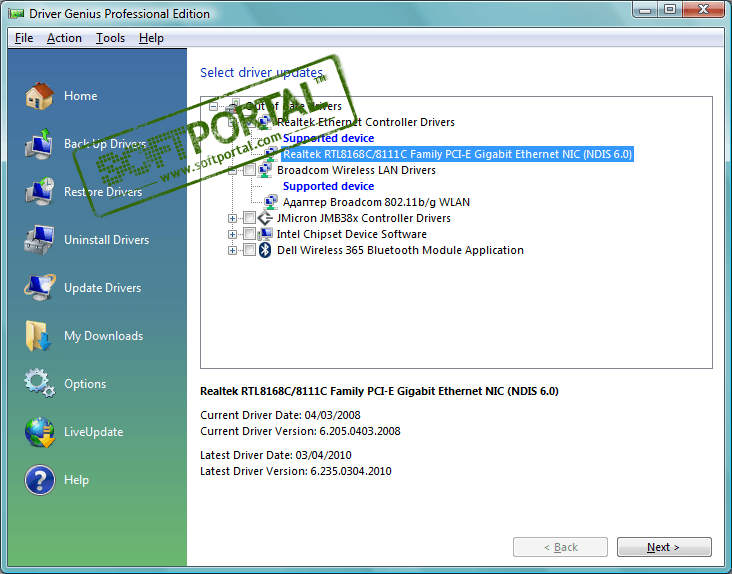The width and height of the screenshot is (732, 574).
Task: Click the Next > button
Action: [664, 547]
